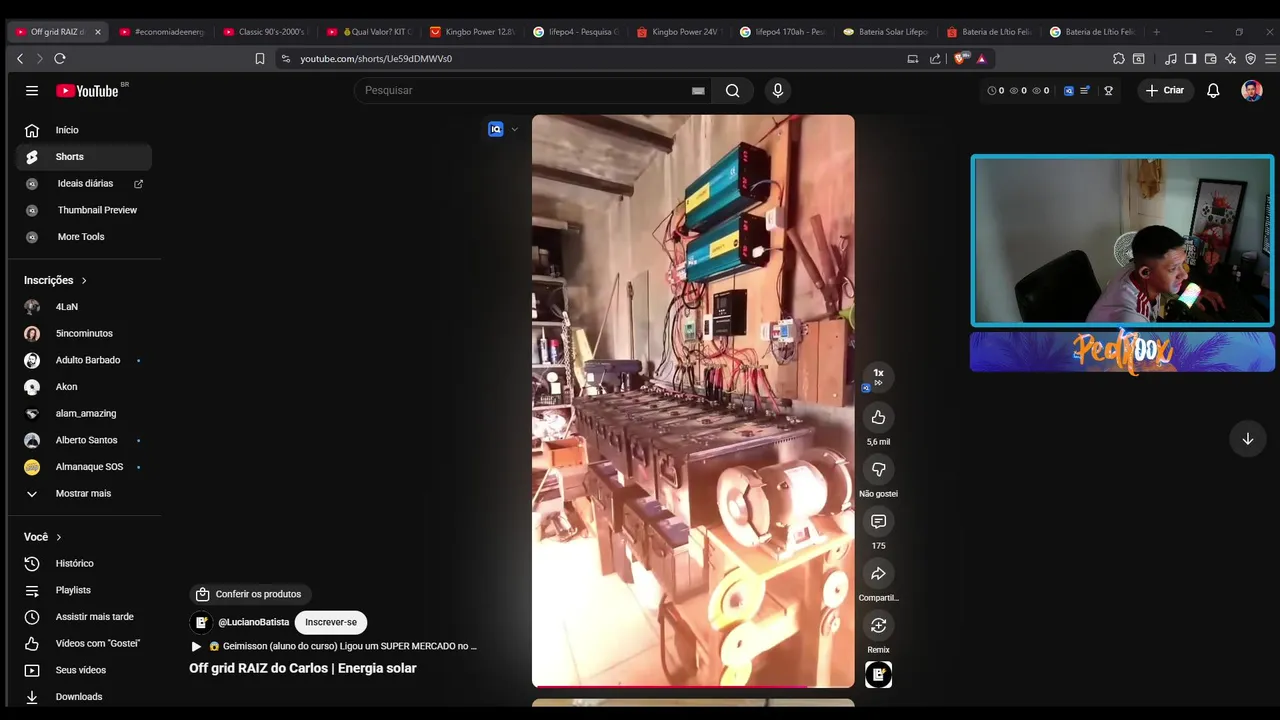Open Histórico in the sidebar
1280x720 pixels.
tap(83, 563)
